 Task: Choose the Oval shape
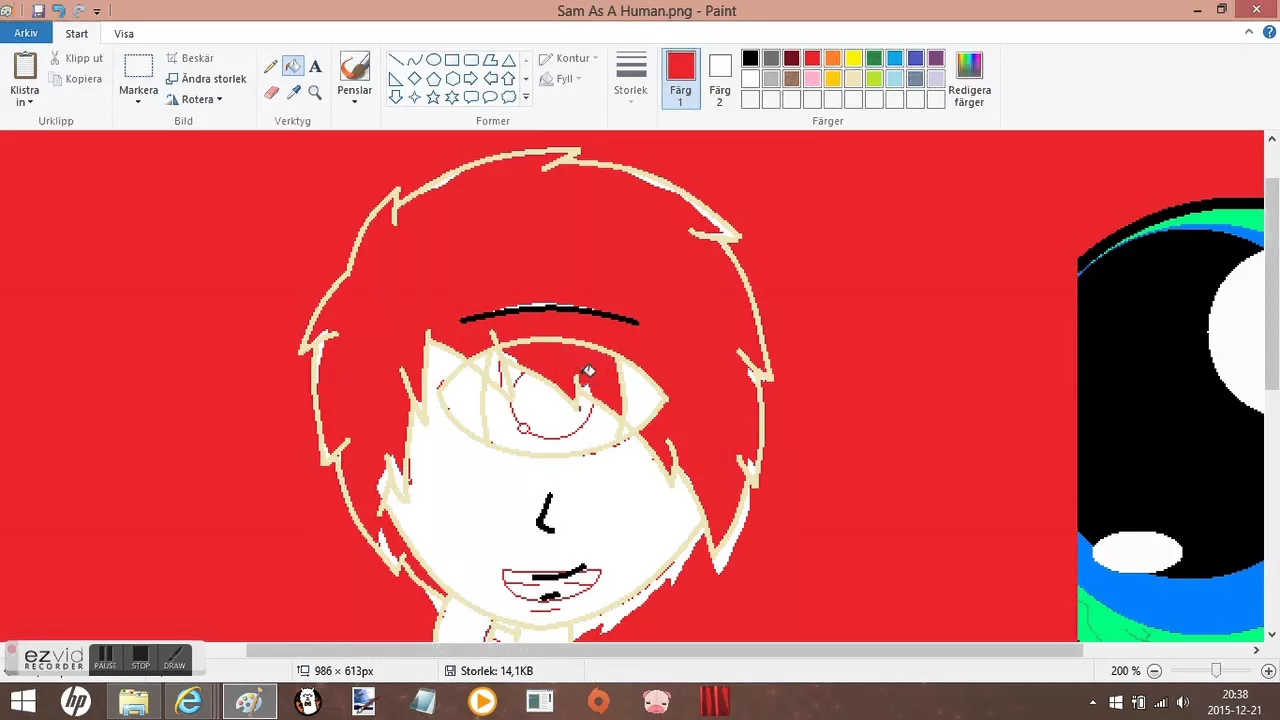tap(434, 60)
